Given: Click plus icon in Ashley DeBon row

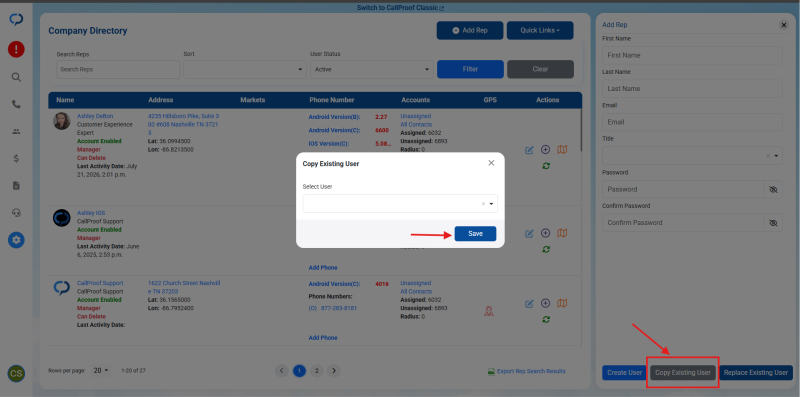Looking at the screenshot, I should [x=545, y=150].
